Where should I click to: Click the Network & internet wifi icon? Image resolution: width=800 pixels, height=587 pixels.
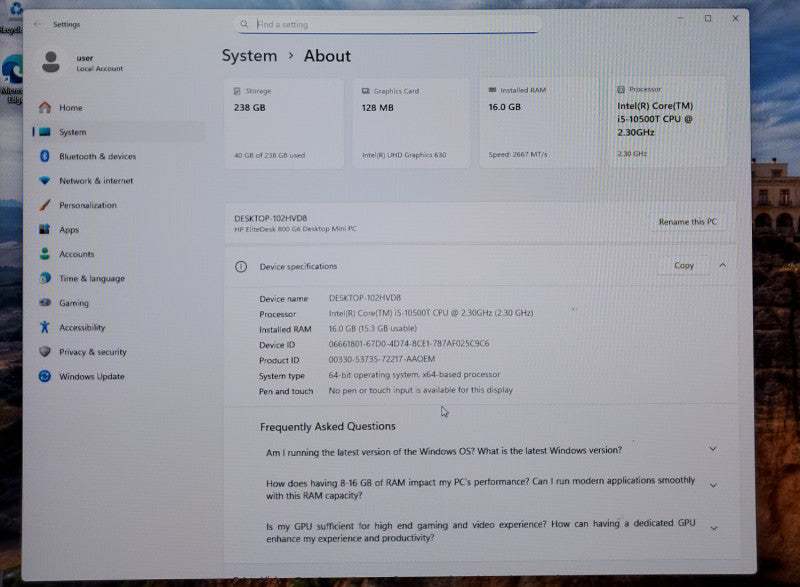(x=44, y=181)
